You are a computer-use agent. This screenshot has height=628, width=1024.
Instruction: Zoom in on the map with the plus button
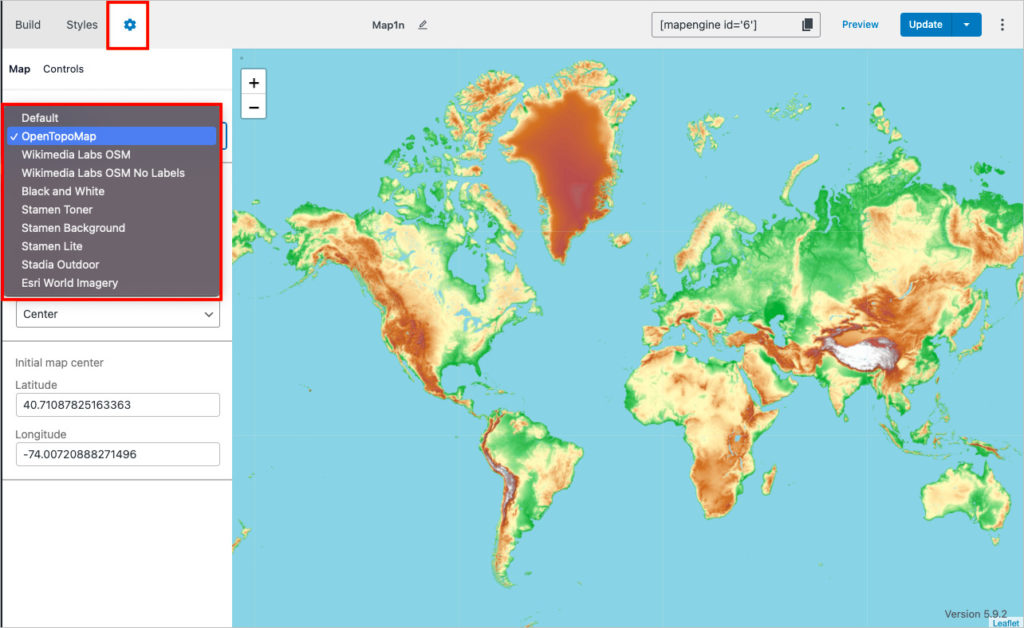253,82
